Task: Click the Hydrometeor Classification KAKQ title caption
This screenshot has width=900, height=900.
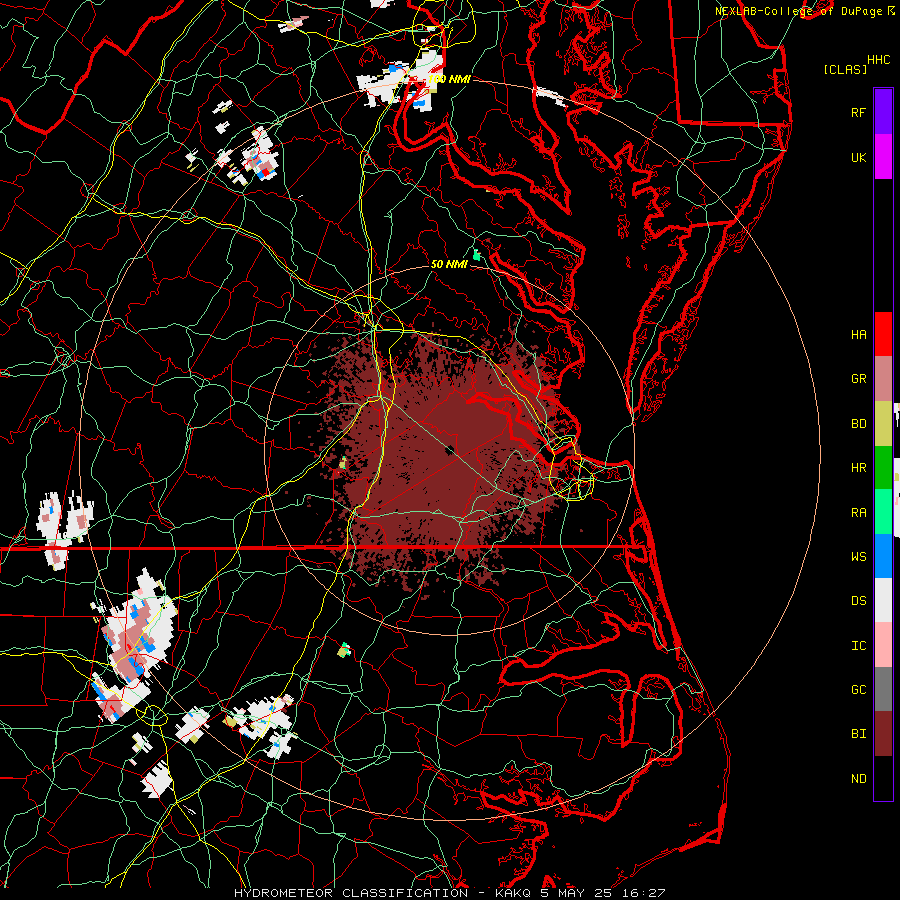Action: tap(449, 893)
